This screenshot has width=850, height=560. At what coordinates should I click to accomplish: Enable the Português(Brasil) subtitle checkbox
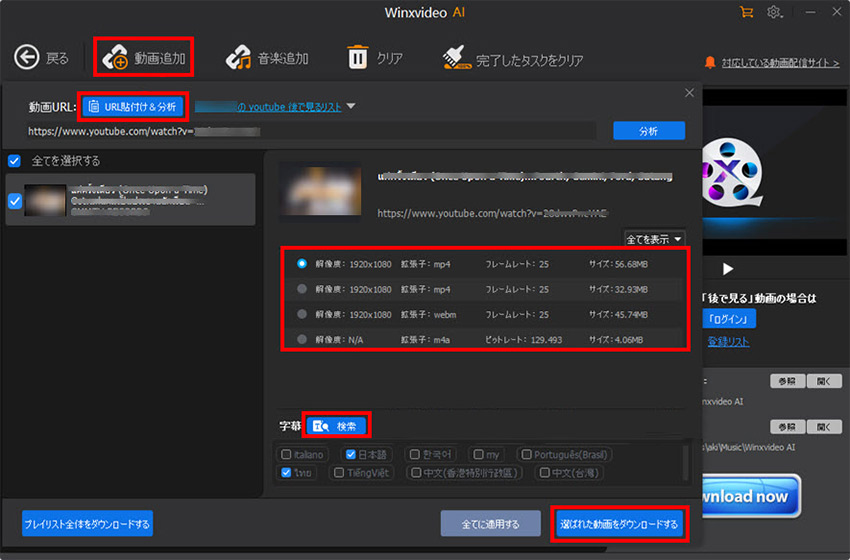pyautogui.click(x=526, y=454)
